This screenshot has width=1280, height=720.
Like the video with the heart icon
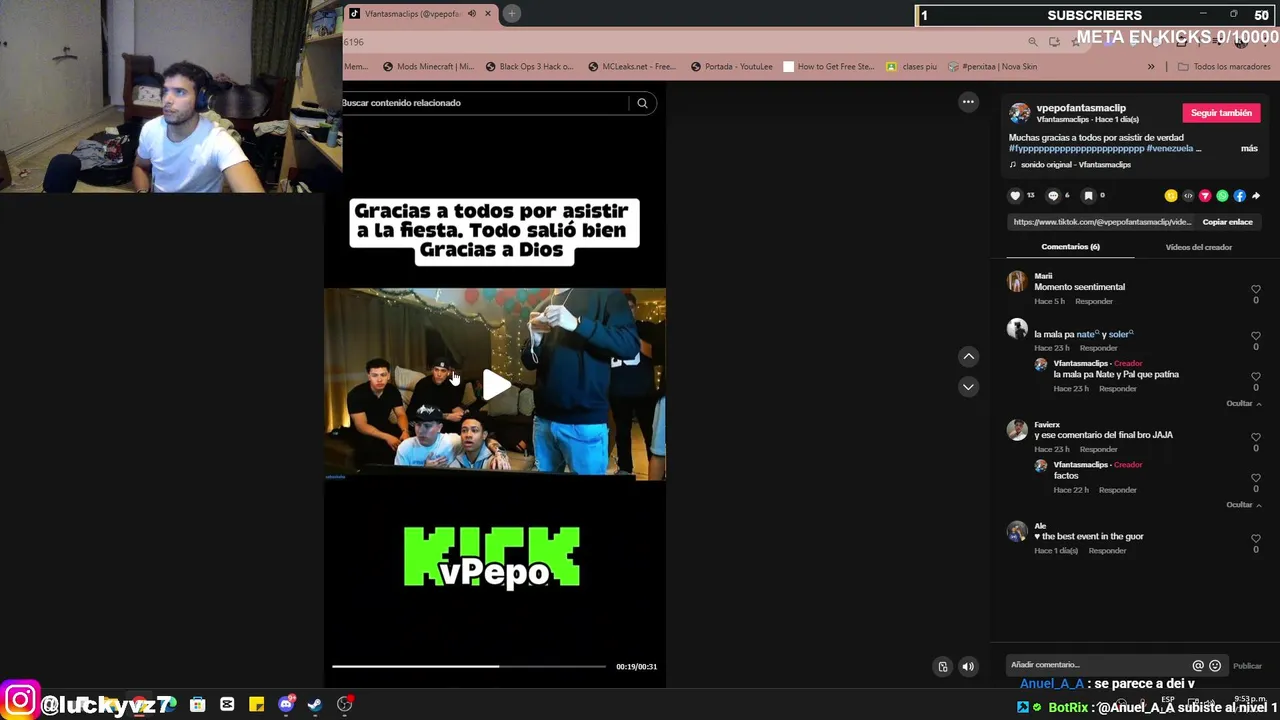click(x=1015, y=196)
